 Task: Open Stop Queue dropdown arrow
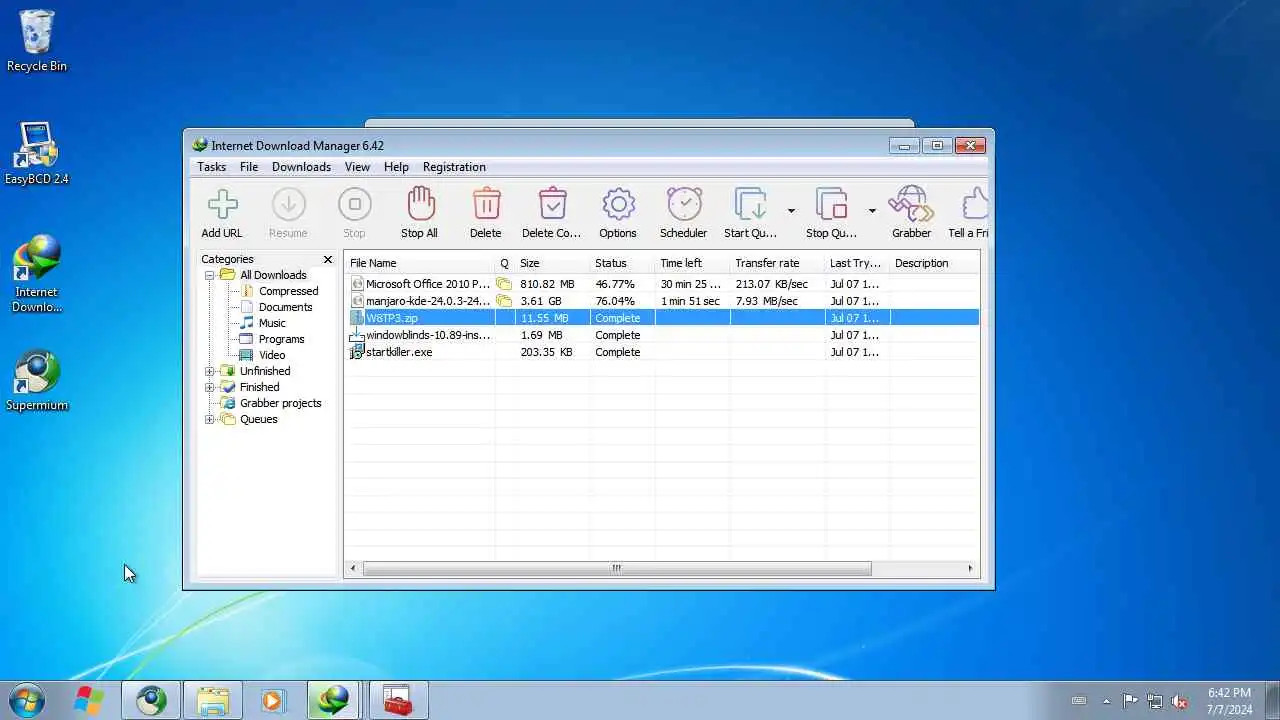872,211
